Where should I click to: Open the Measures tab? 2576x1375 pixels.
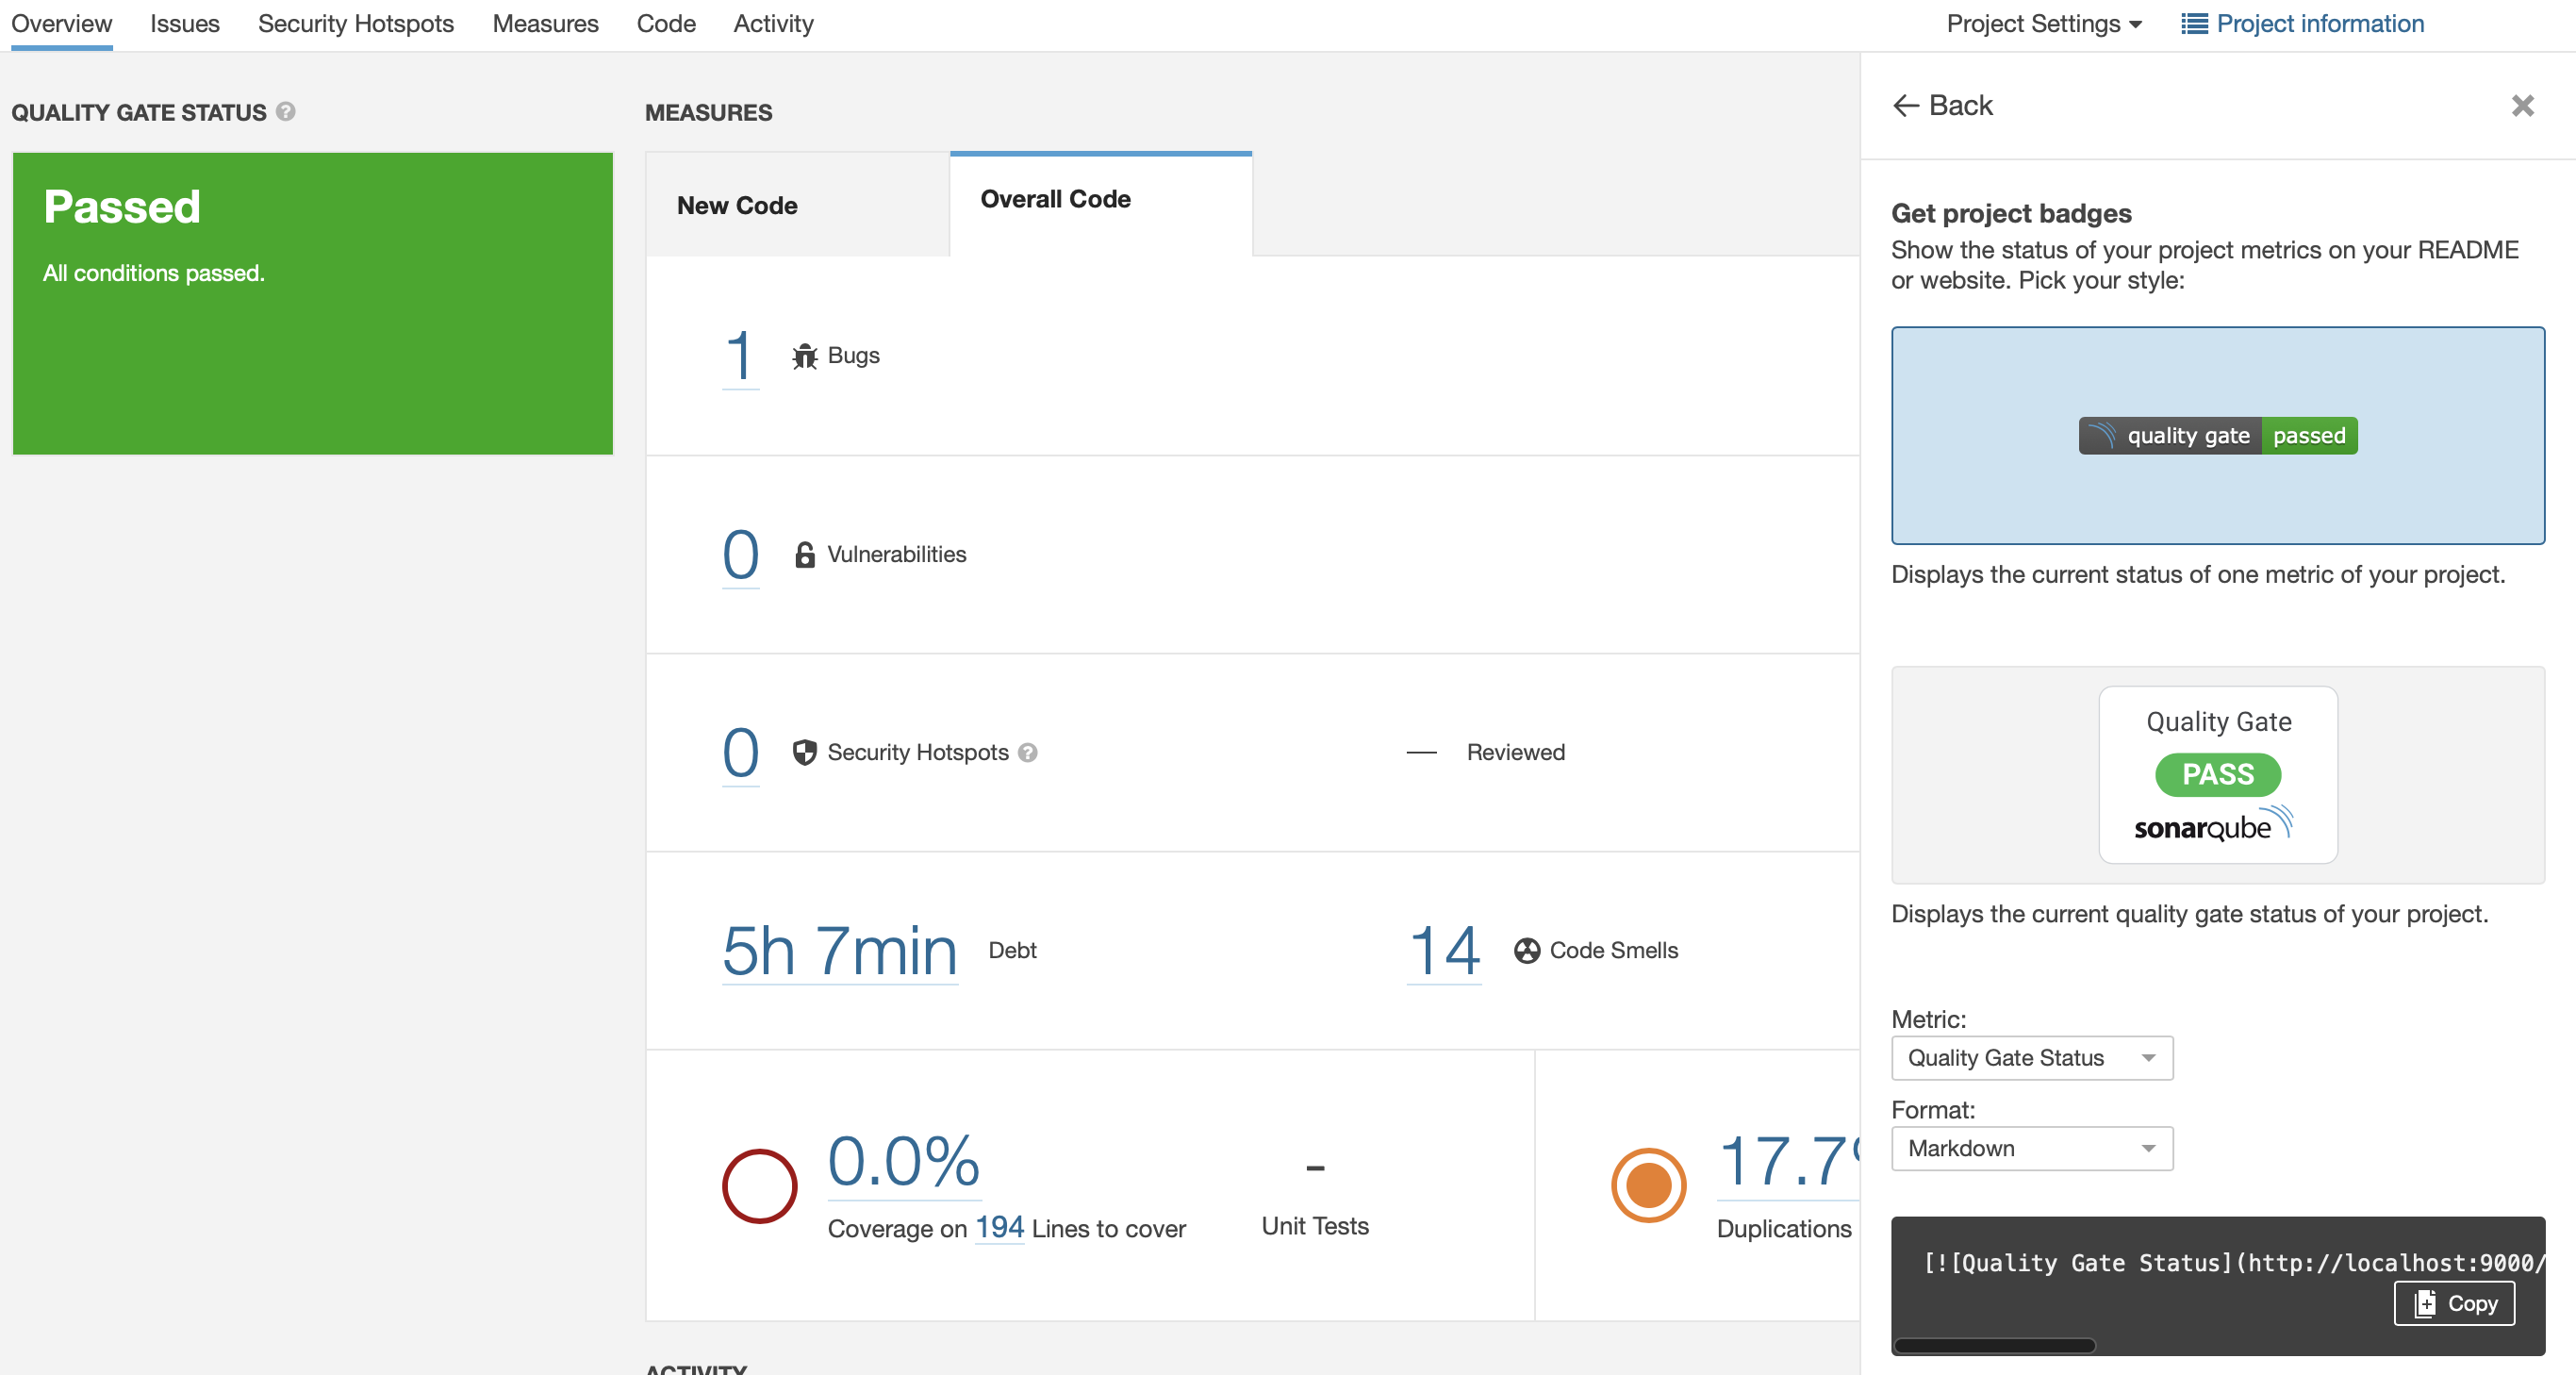click(x=546, y=24)
